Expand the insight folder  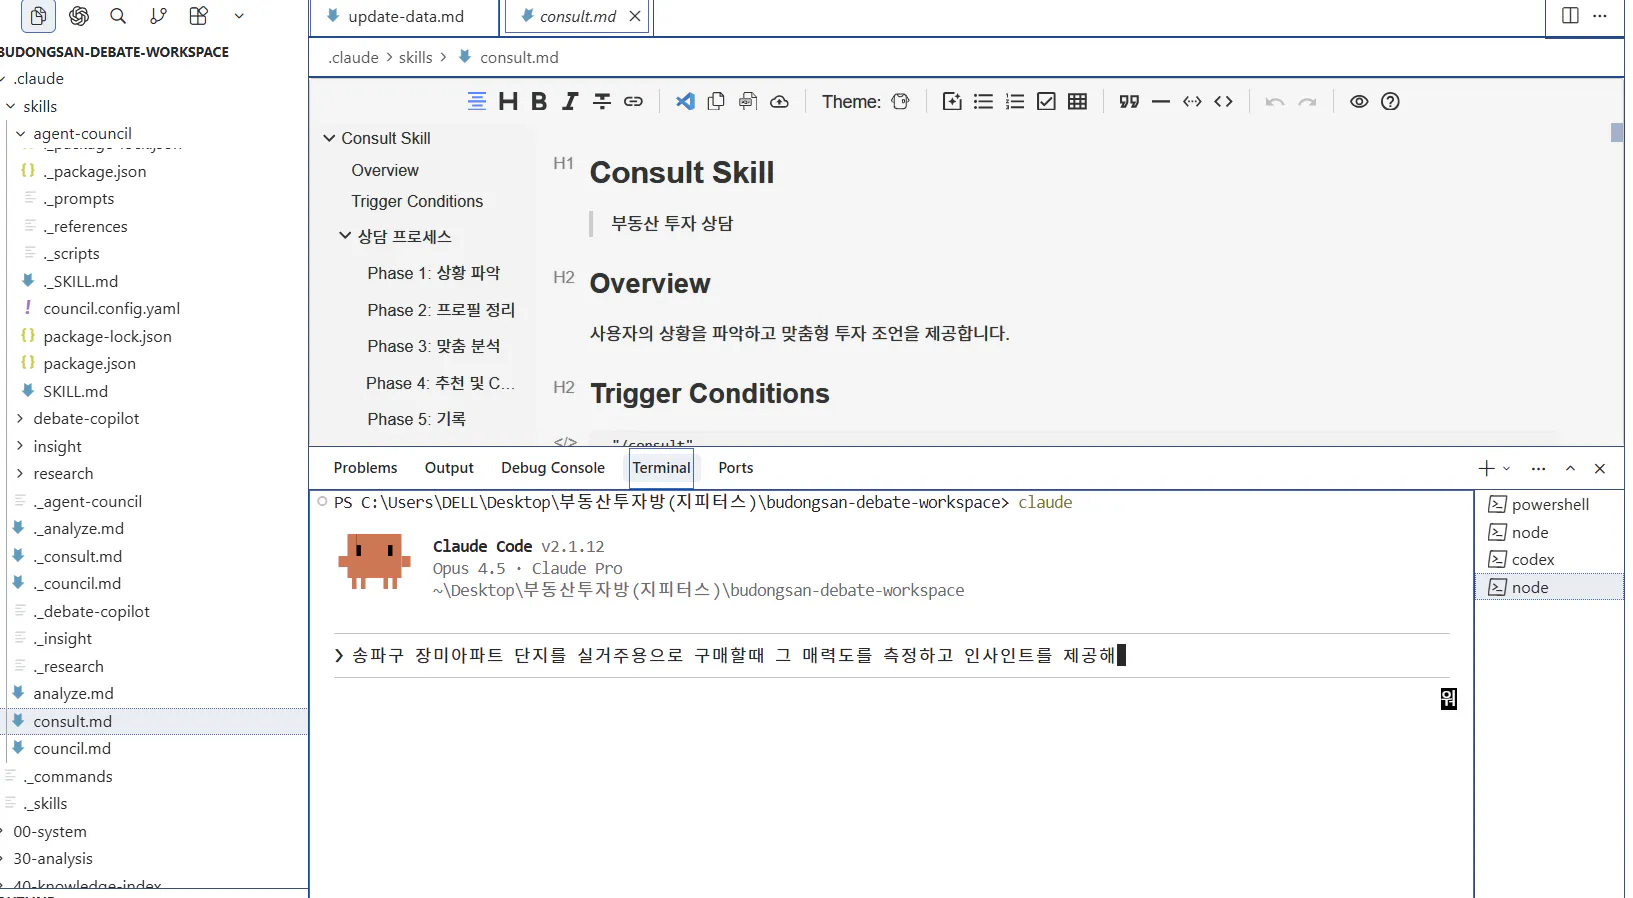20,446
